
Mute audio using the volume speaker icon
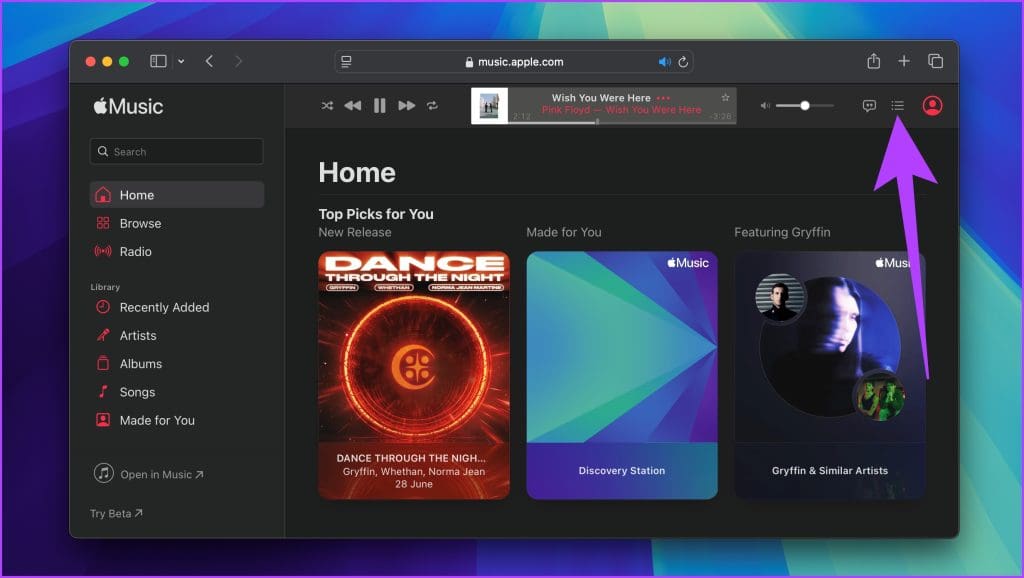(x=764, y=105)
